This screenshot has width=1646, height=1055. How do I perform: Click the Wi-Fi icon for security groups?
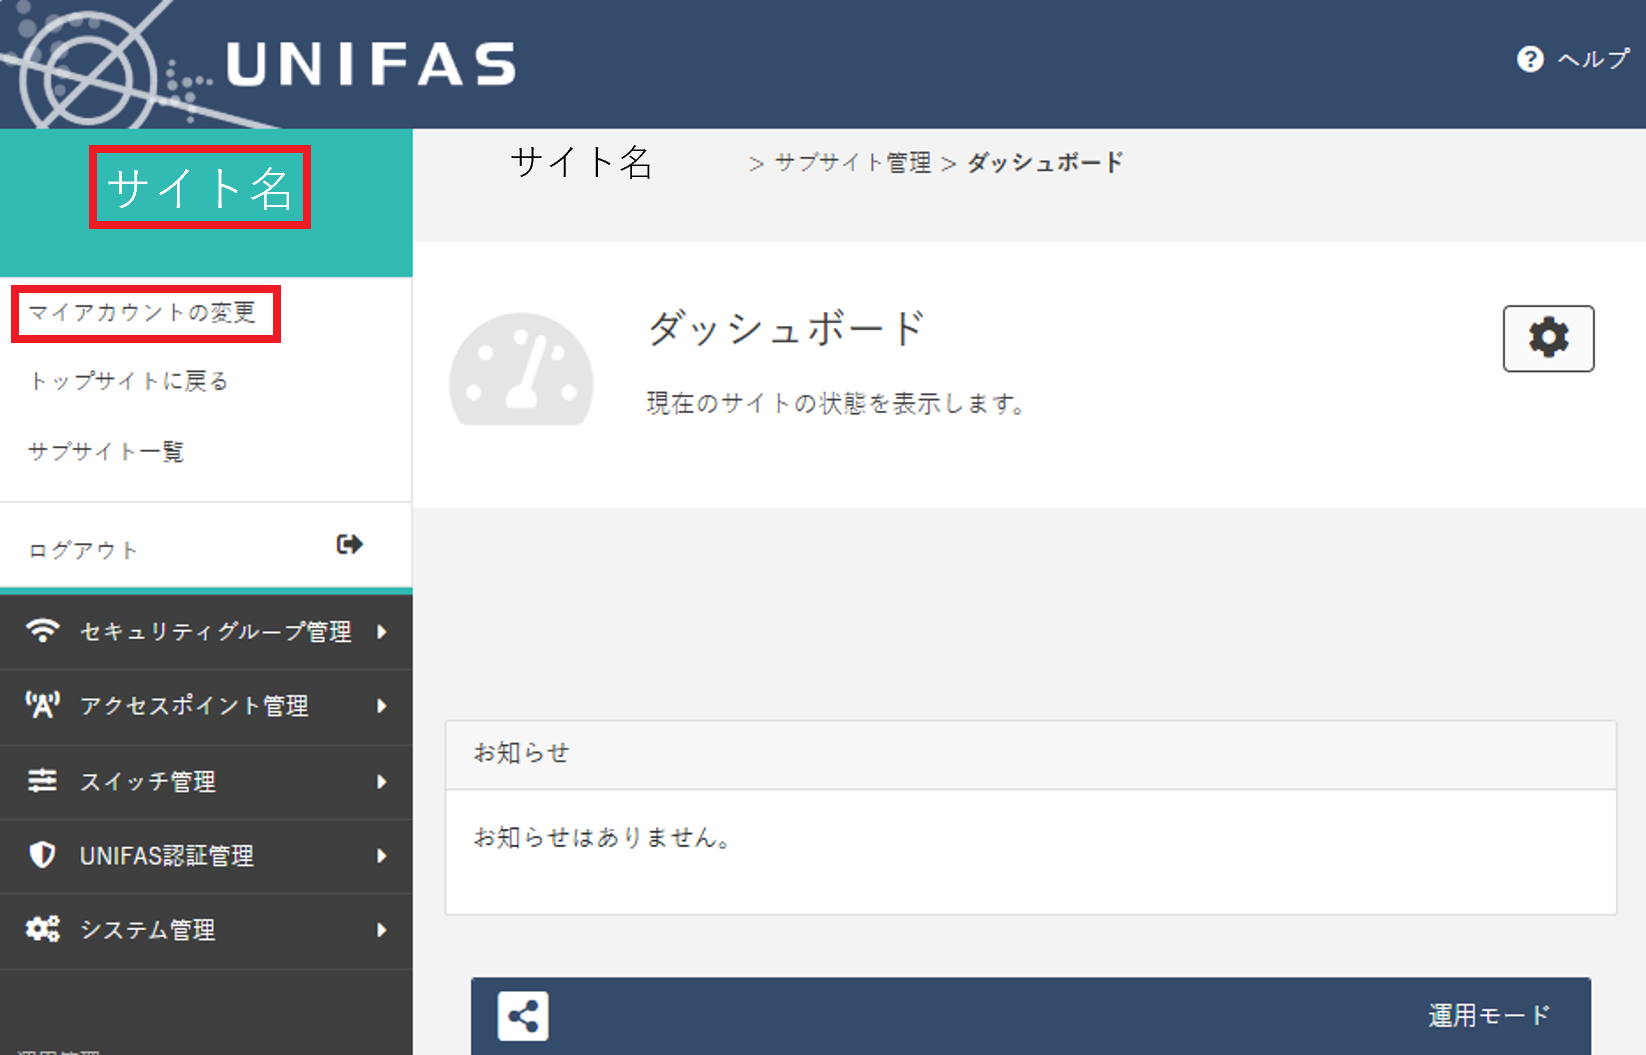(42, 631)
